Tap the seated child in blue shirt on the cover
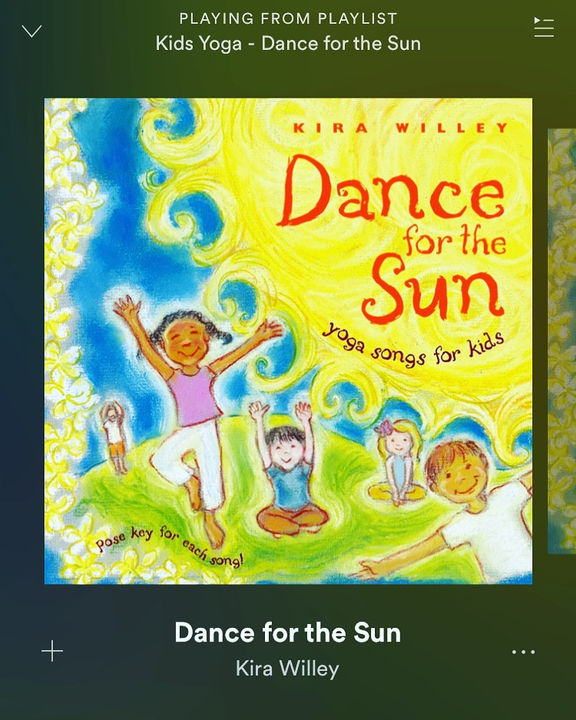 [288, 468]
